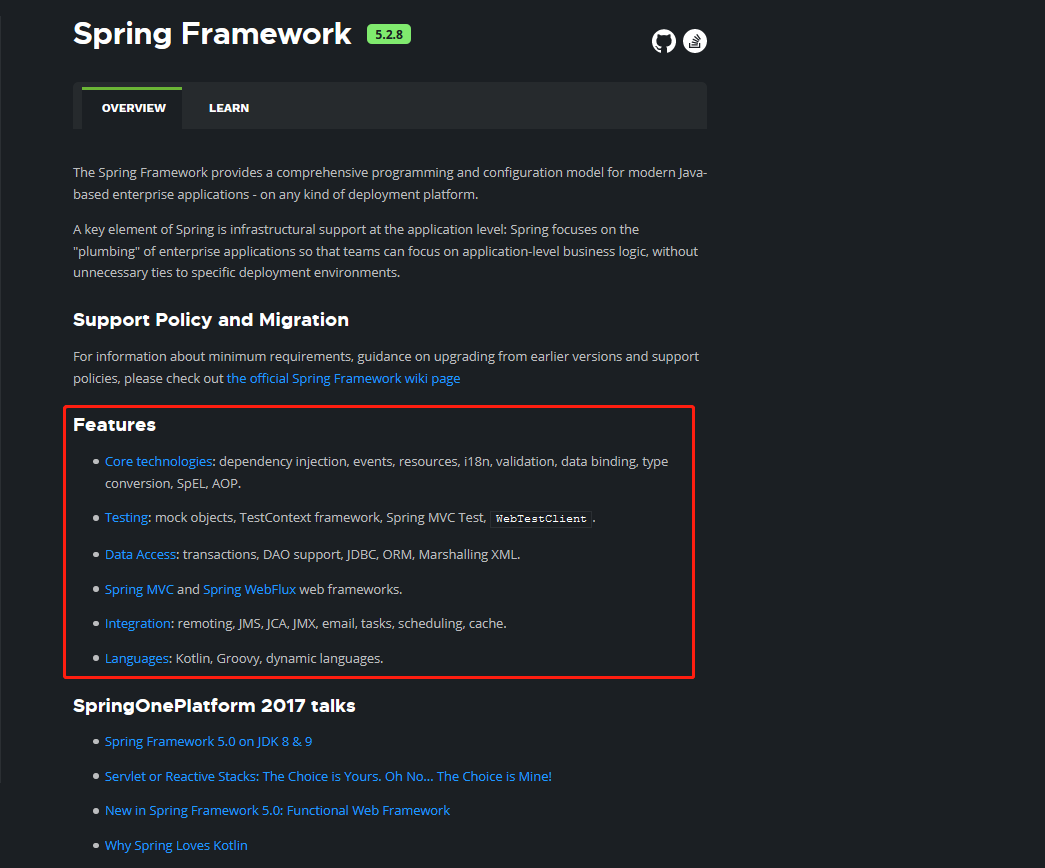1045x868 pixels.
Task: Switch to the Overview tab
Action: (133, 108)
